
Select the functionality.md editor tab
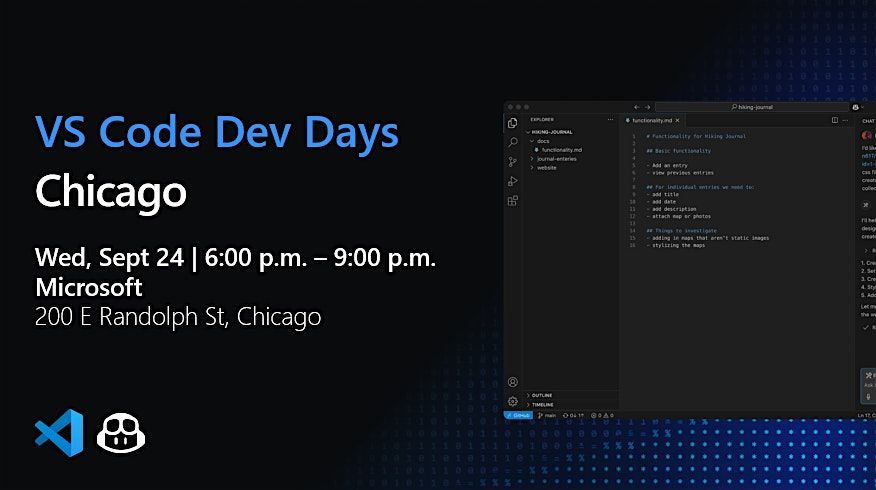(651, 120)
